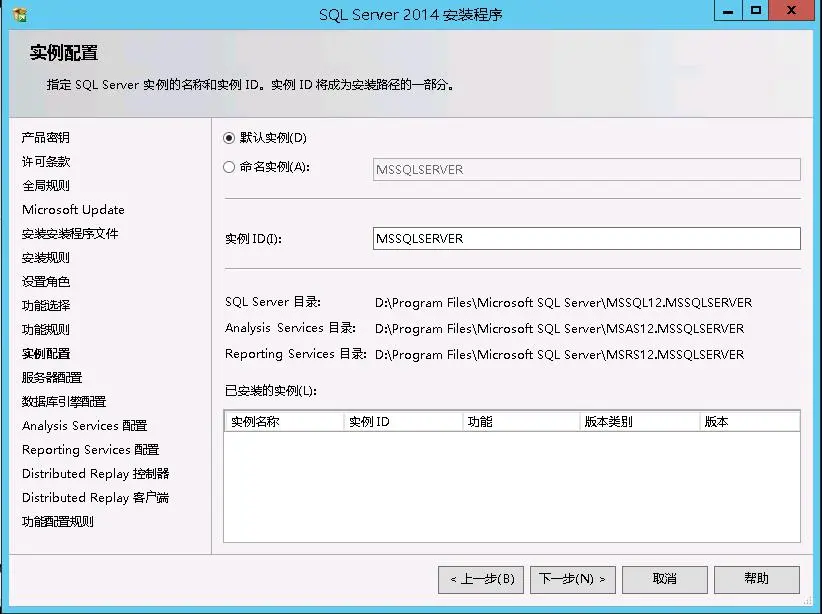Select the current 实例配置 step in sidebar
The width and height of the screenshot is (822, 614).
point(46,353)
